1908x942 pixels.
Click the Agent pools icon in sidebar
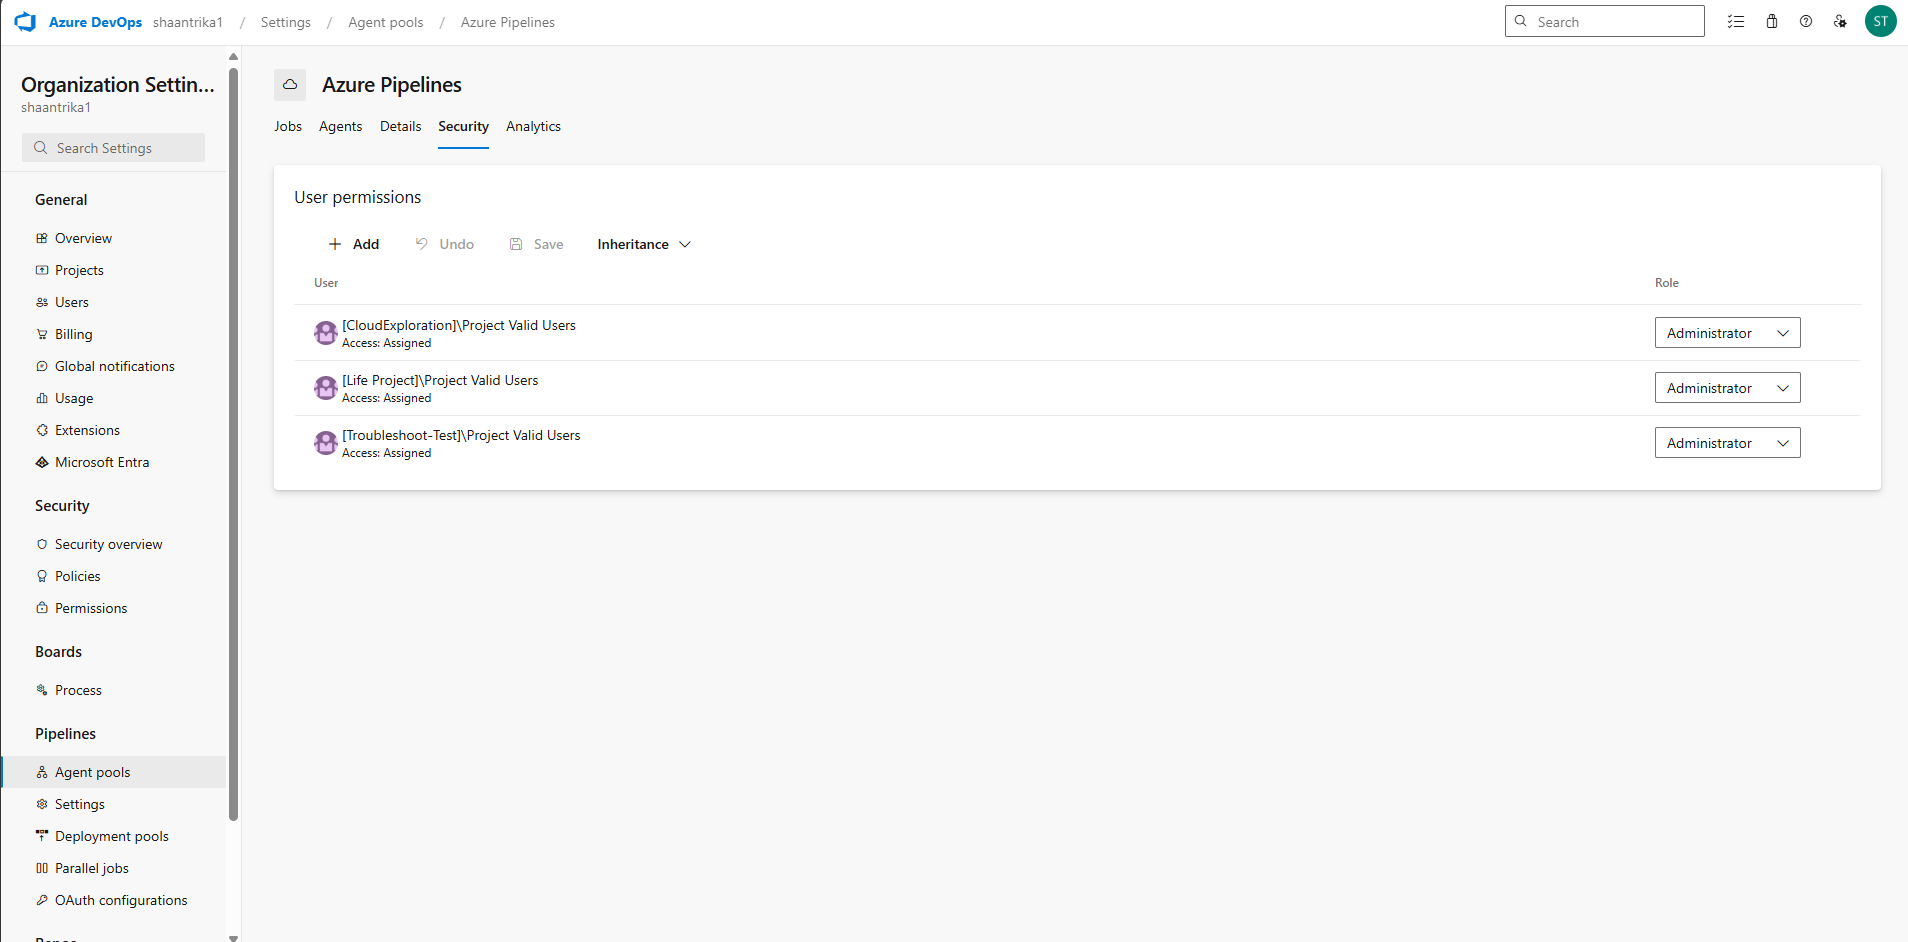(x=42, y=772)
